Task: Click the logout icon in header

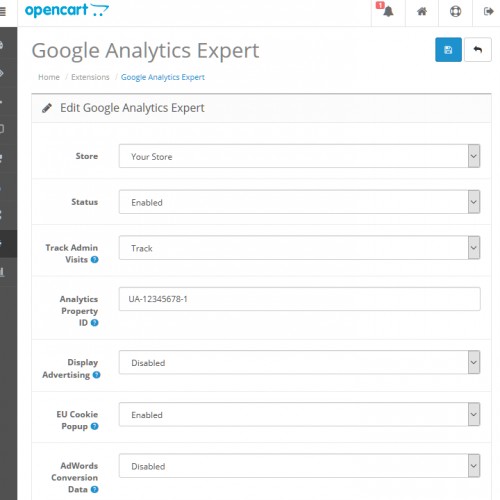Action: pos(489,12)
